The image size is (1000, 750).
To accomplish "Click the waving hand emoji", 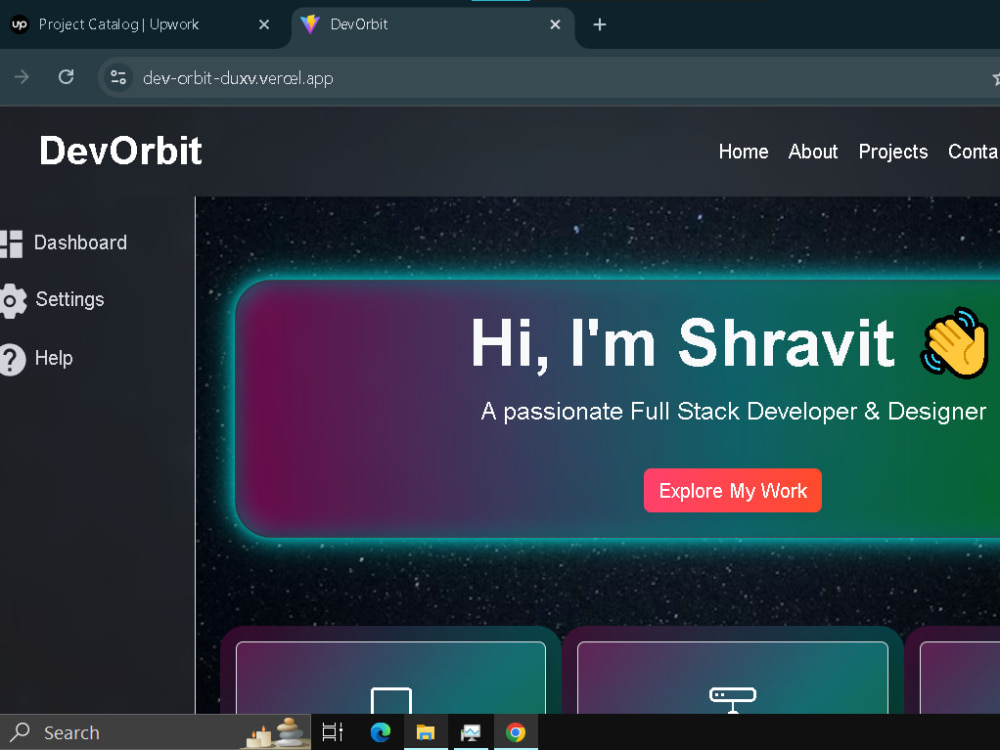I will coord(954,343).
